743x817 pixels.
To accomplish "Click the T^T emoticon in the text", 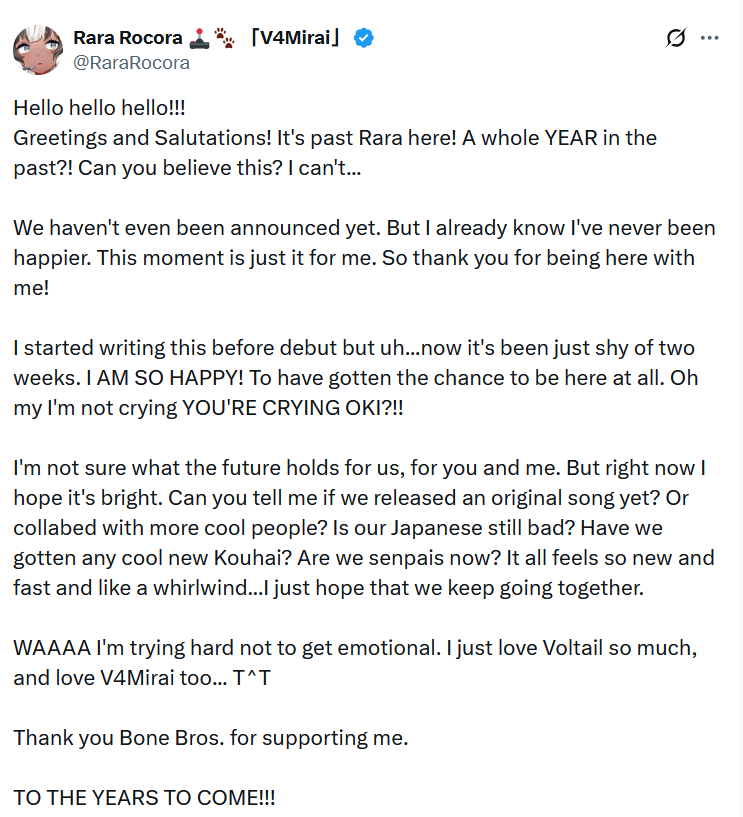I will coord(252,678).
